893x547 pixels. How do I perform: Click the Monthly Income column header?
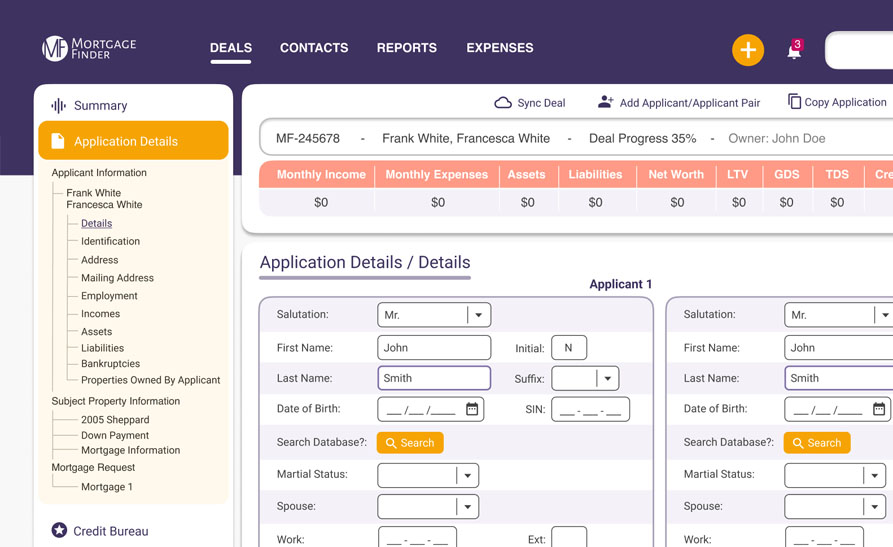321,174
